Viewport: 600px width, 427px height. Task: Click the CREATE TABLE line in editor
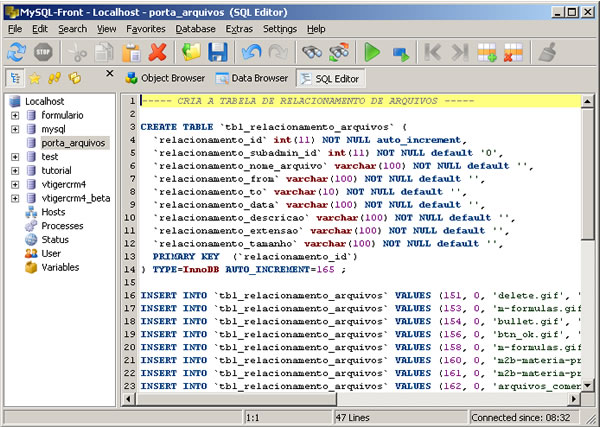coord(273,127)
